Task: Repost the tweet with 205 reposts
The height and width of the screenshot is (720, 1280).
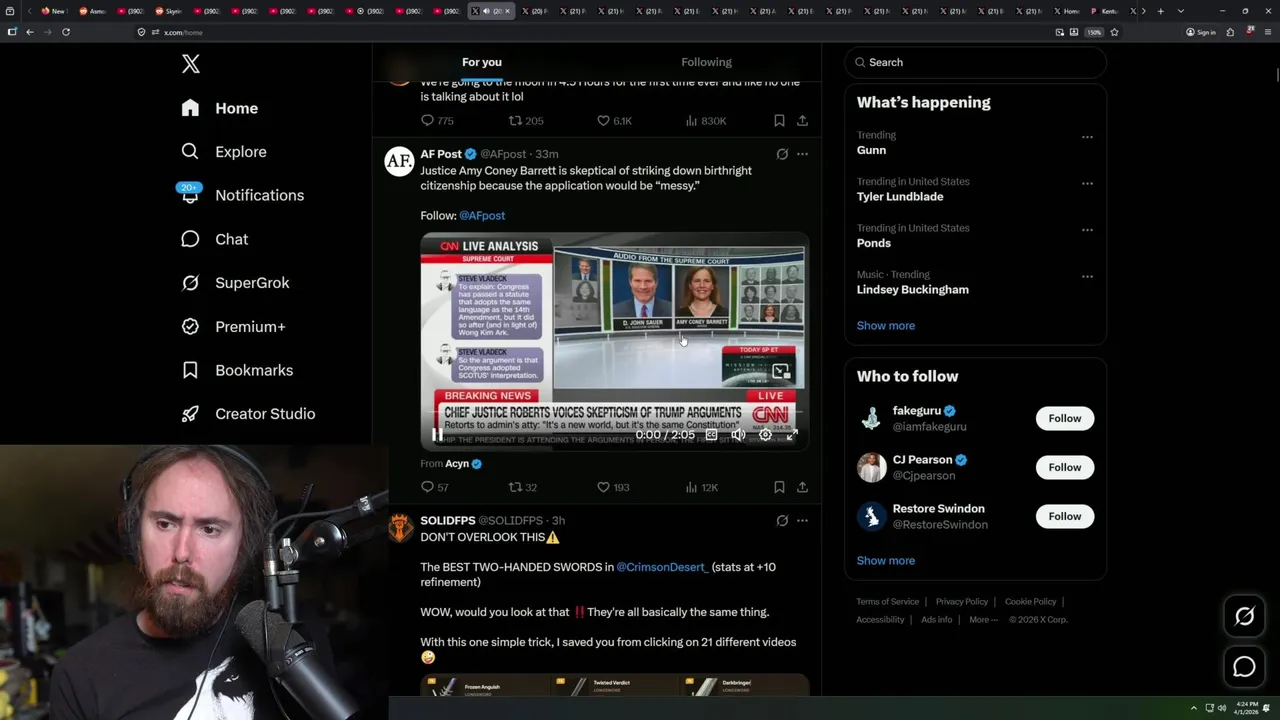Action: coord(526,121)
